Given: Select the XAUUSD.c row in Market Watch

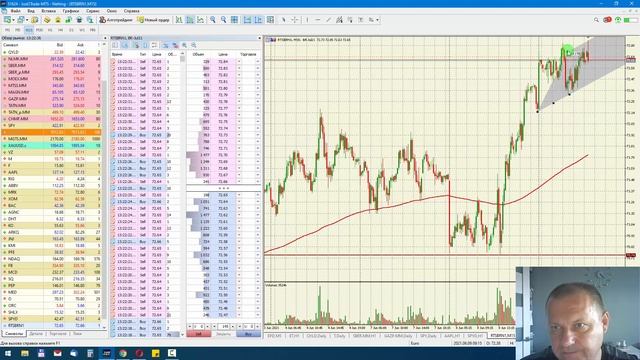Looking at the screenshot, I should 51,145.
